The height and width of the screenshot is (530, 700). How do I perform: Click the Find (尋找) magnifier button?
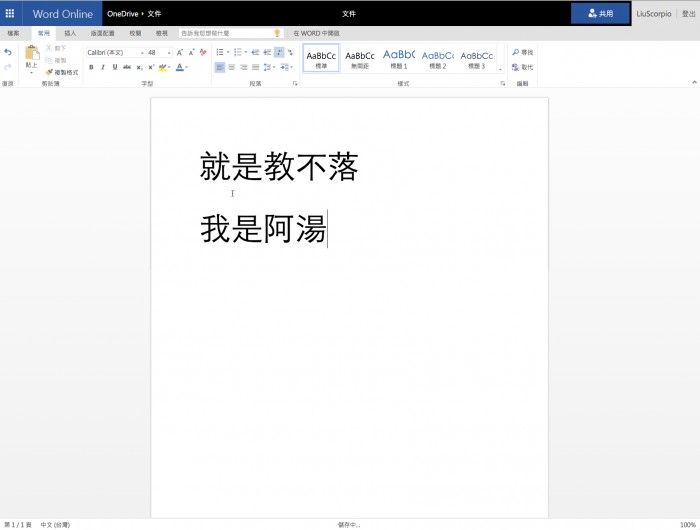coord(522,52)
